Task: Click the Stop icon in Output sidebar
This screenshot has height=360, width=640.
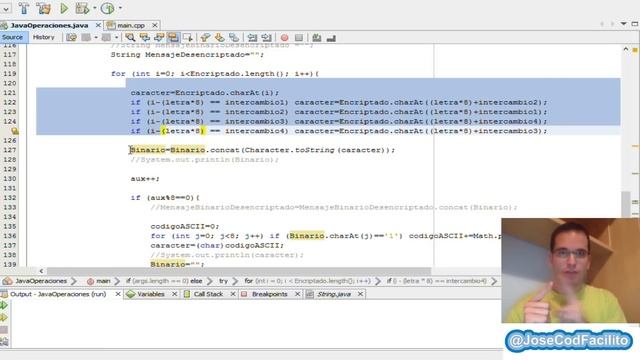Action: [4, 329]
